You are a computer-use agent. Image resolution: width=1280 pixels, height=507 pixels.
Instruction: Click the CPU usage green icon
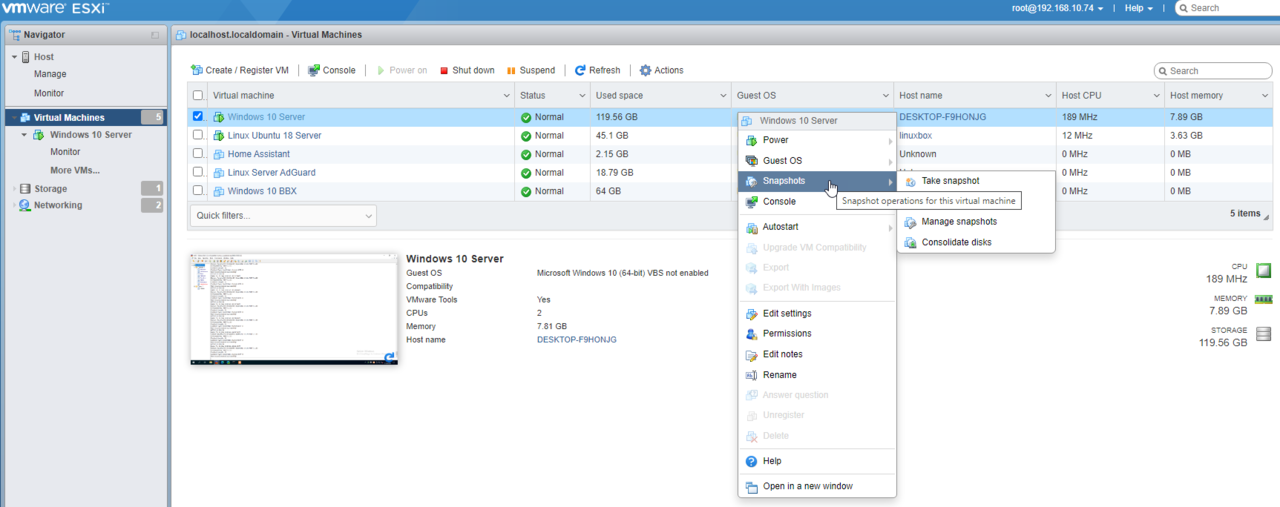point(1263,270)
